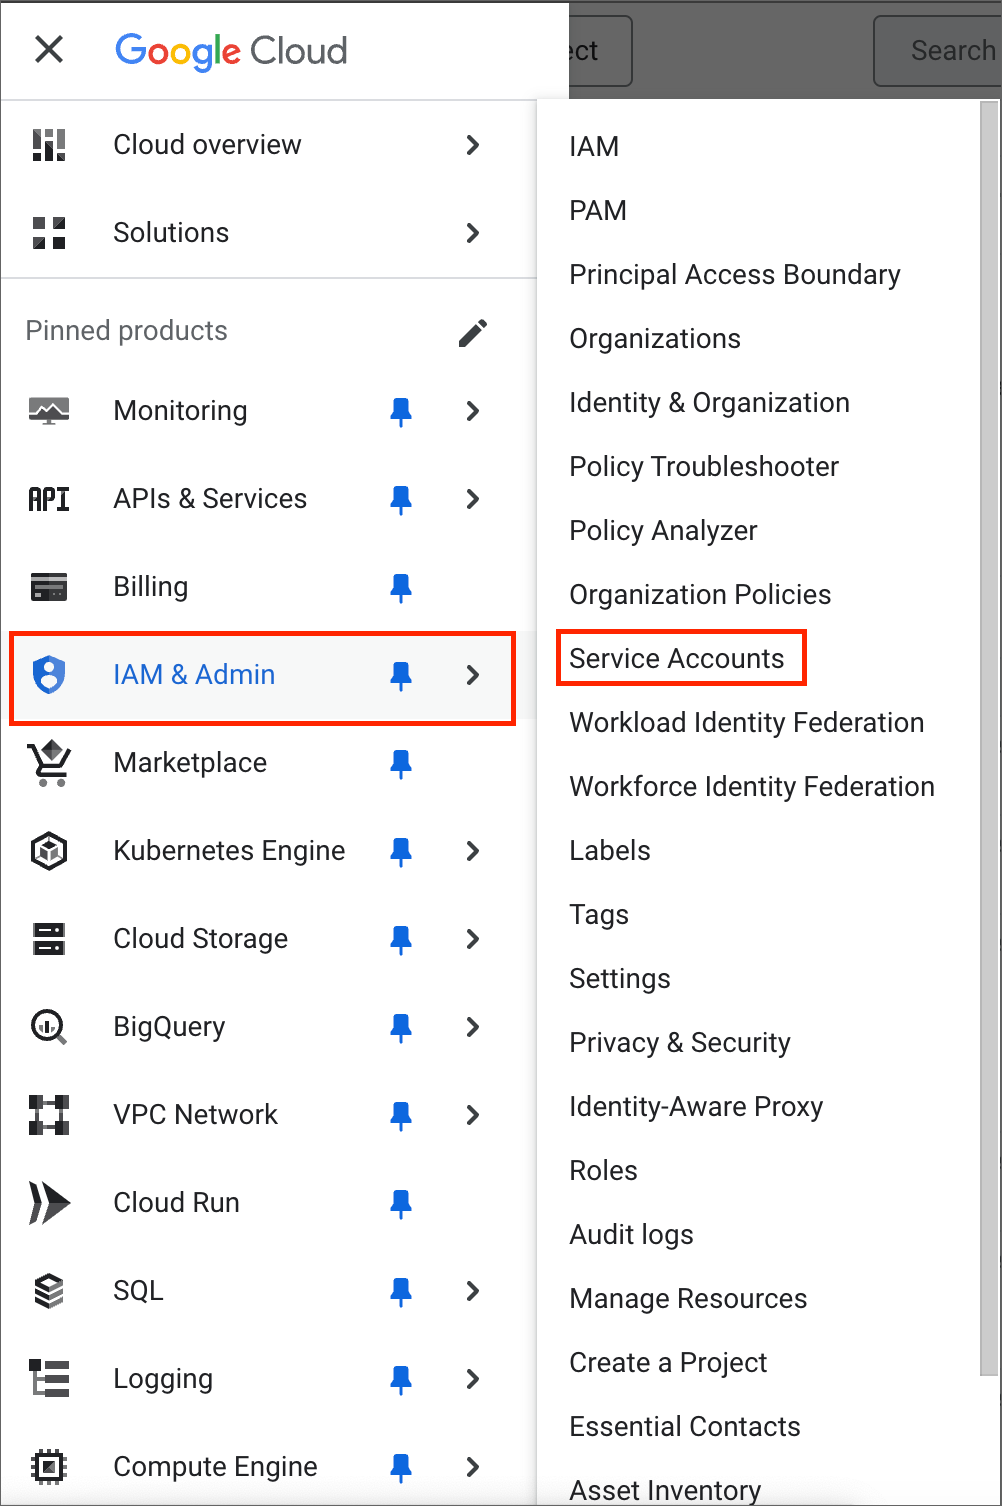
Task: Open Marketplace via its cart icon
Action: click(49, 763)
